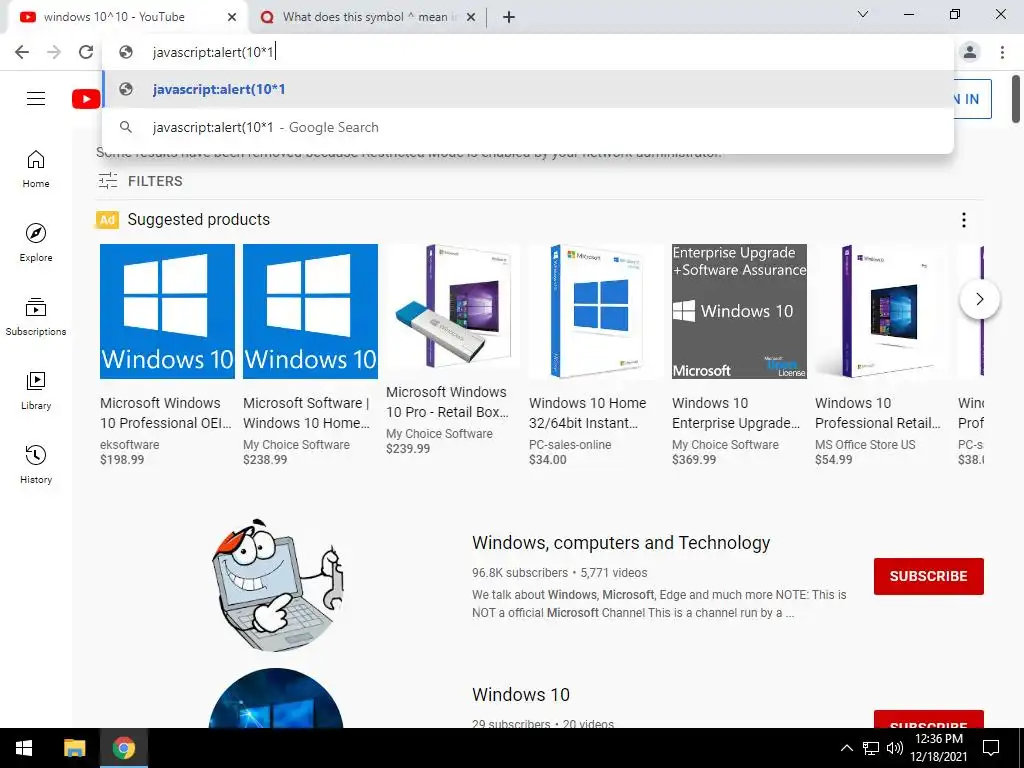Click 'Microsoft Windows 10 Professional OEI...' title

(166, 413)
